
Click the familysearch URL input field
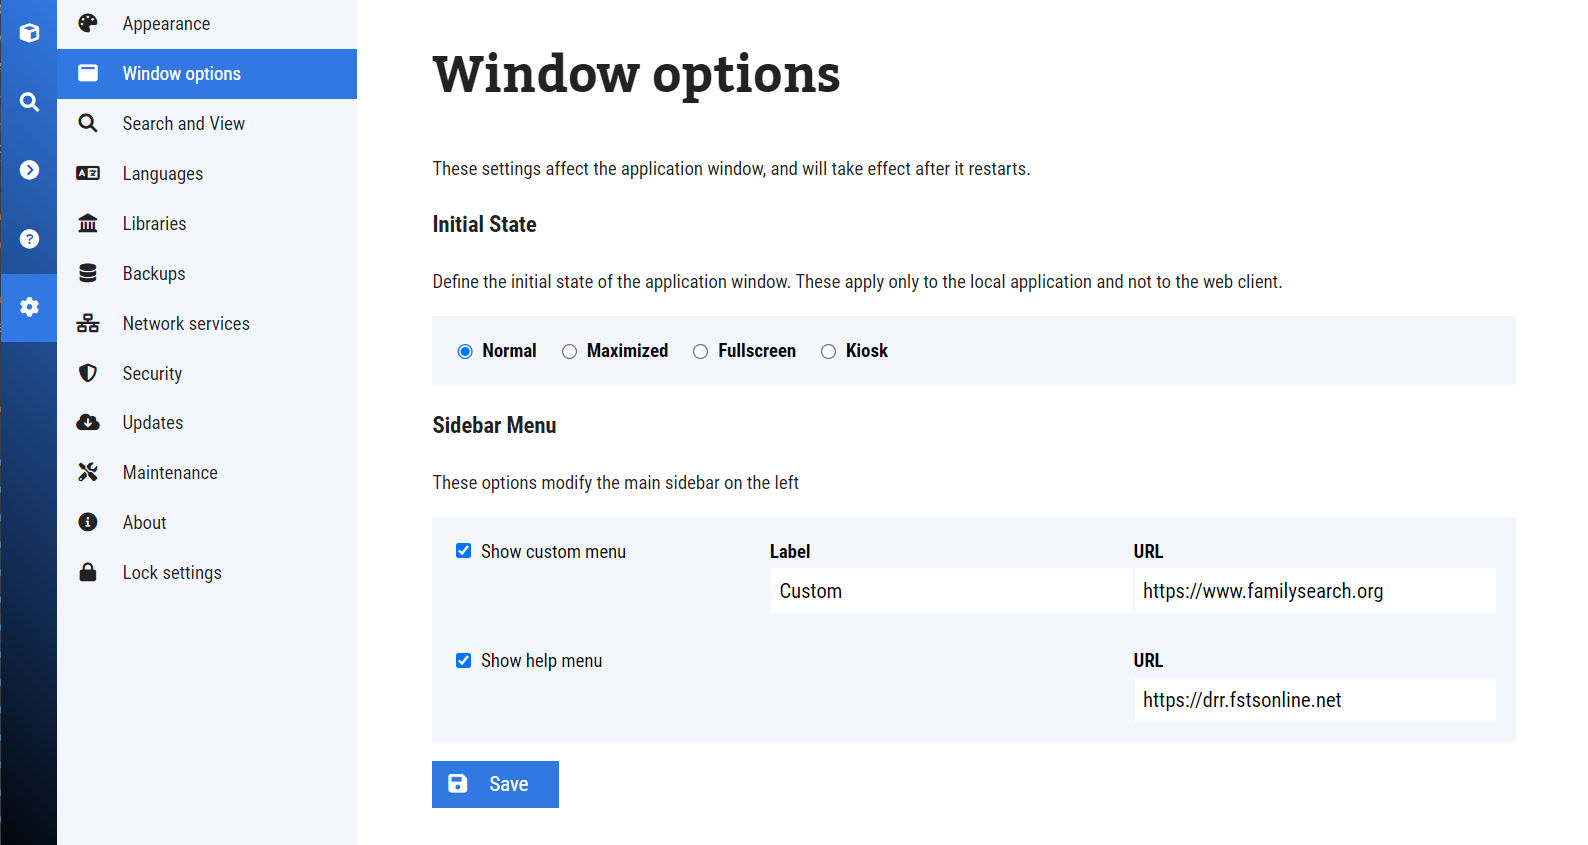tap(1314, 591)
